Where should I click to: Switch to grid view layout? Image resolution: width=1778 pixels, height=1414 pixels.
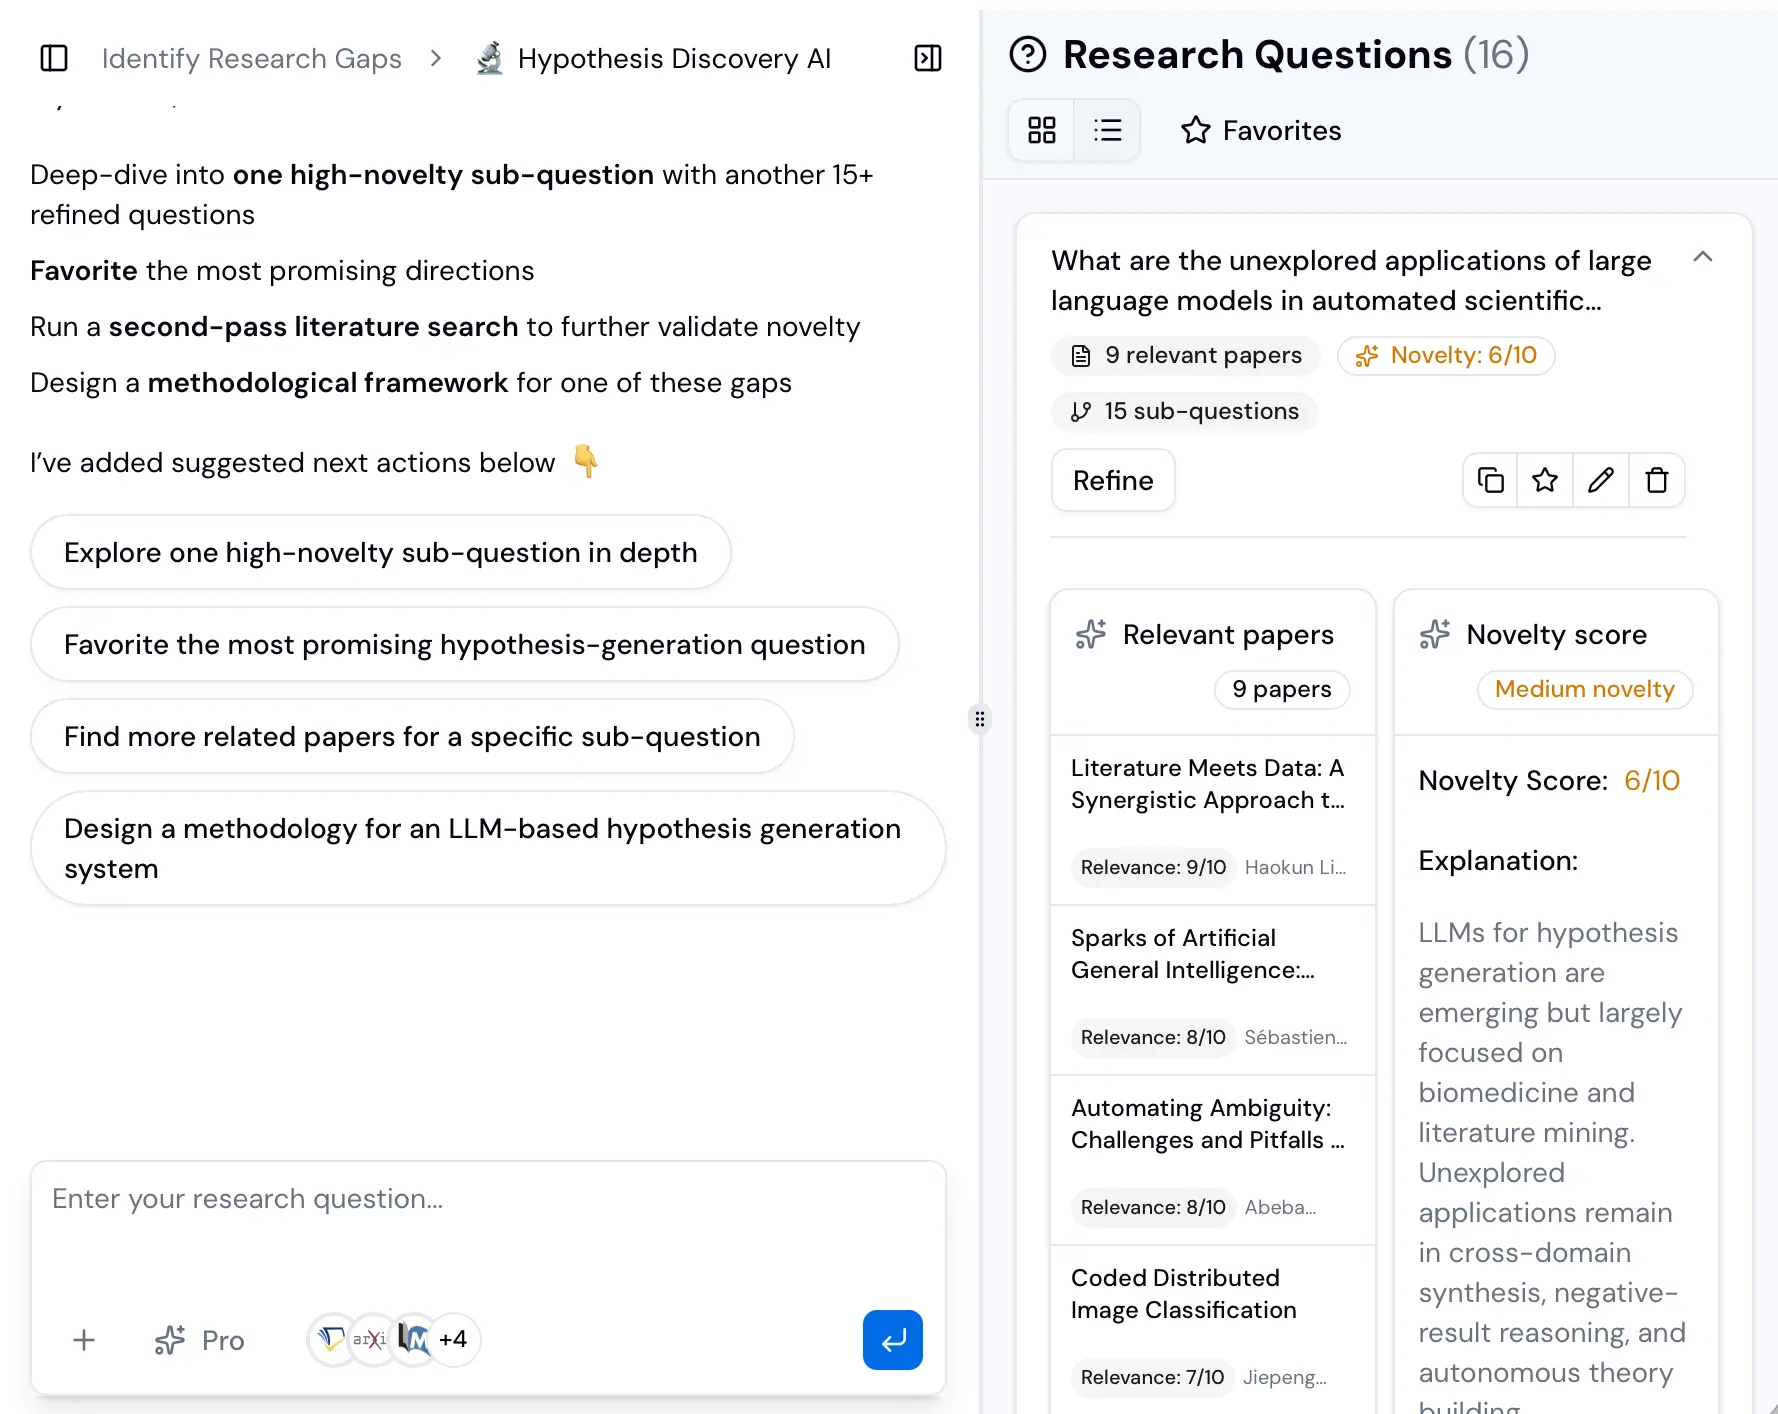[x=1041, y=130]
